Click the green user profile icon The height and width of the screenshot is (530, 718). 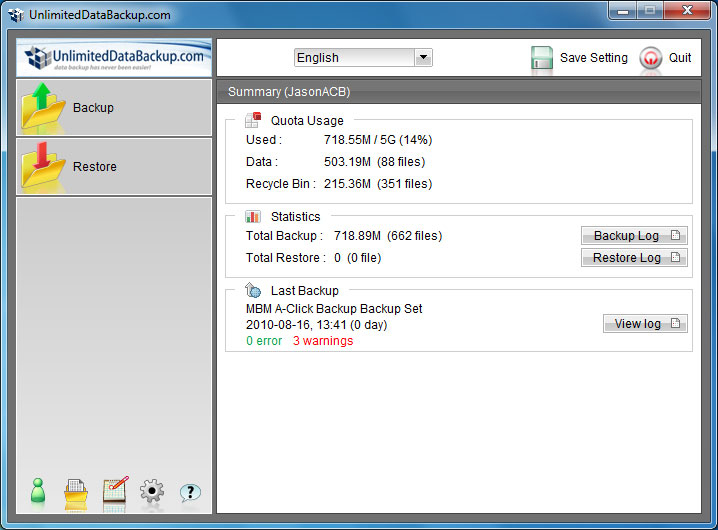click(x=38, y=491)
